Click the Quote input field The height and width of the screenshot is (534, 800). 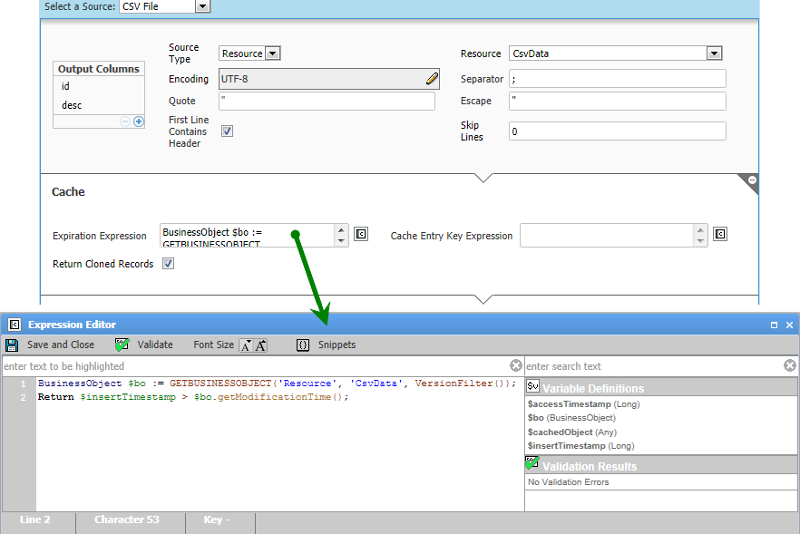pos(327,101)
